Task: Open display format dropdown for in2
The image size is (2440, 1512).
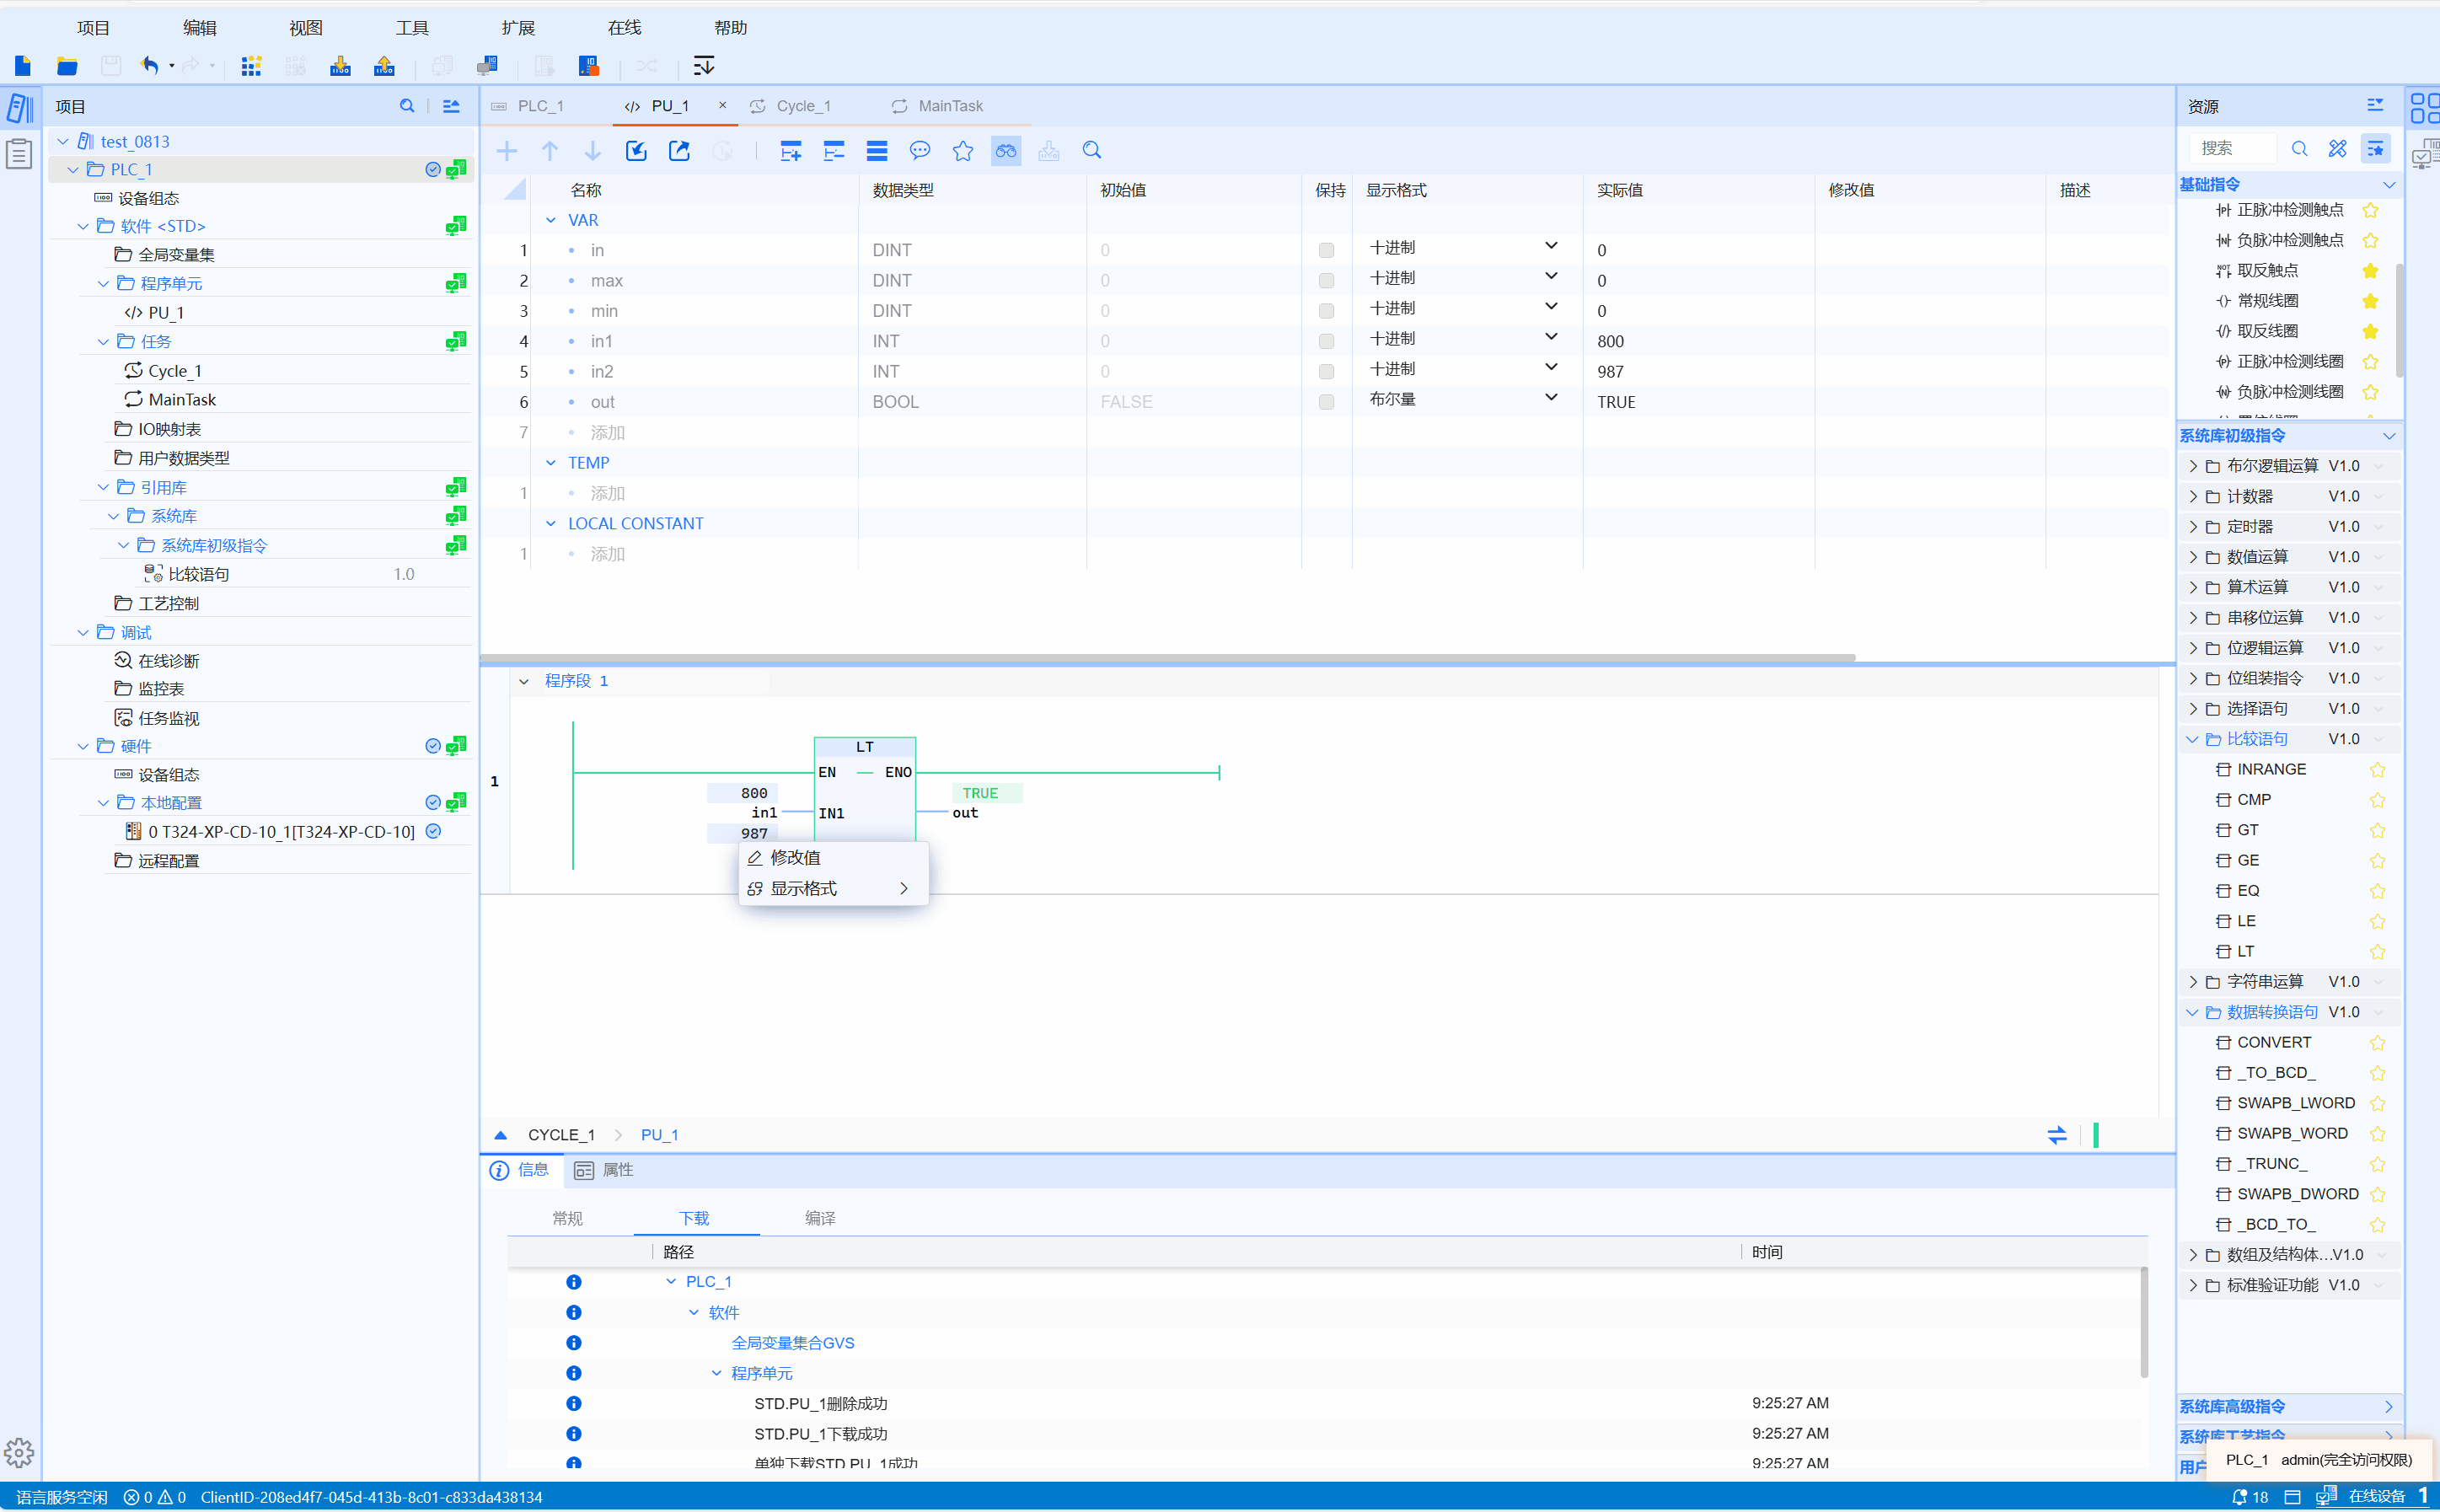Action: click(x=1550, y=368)
